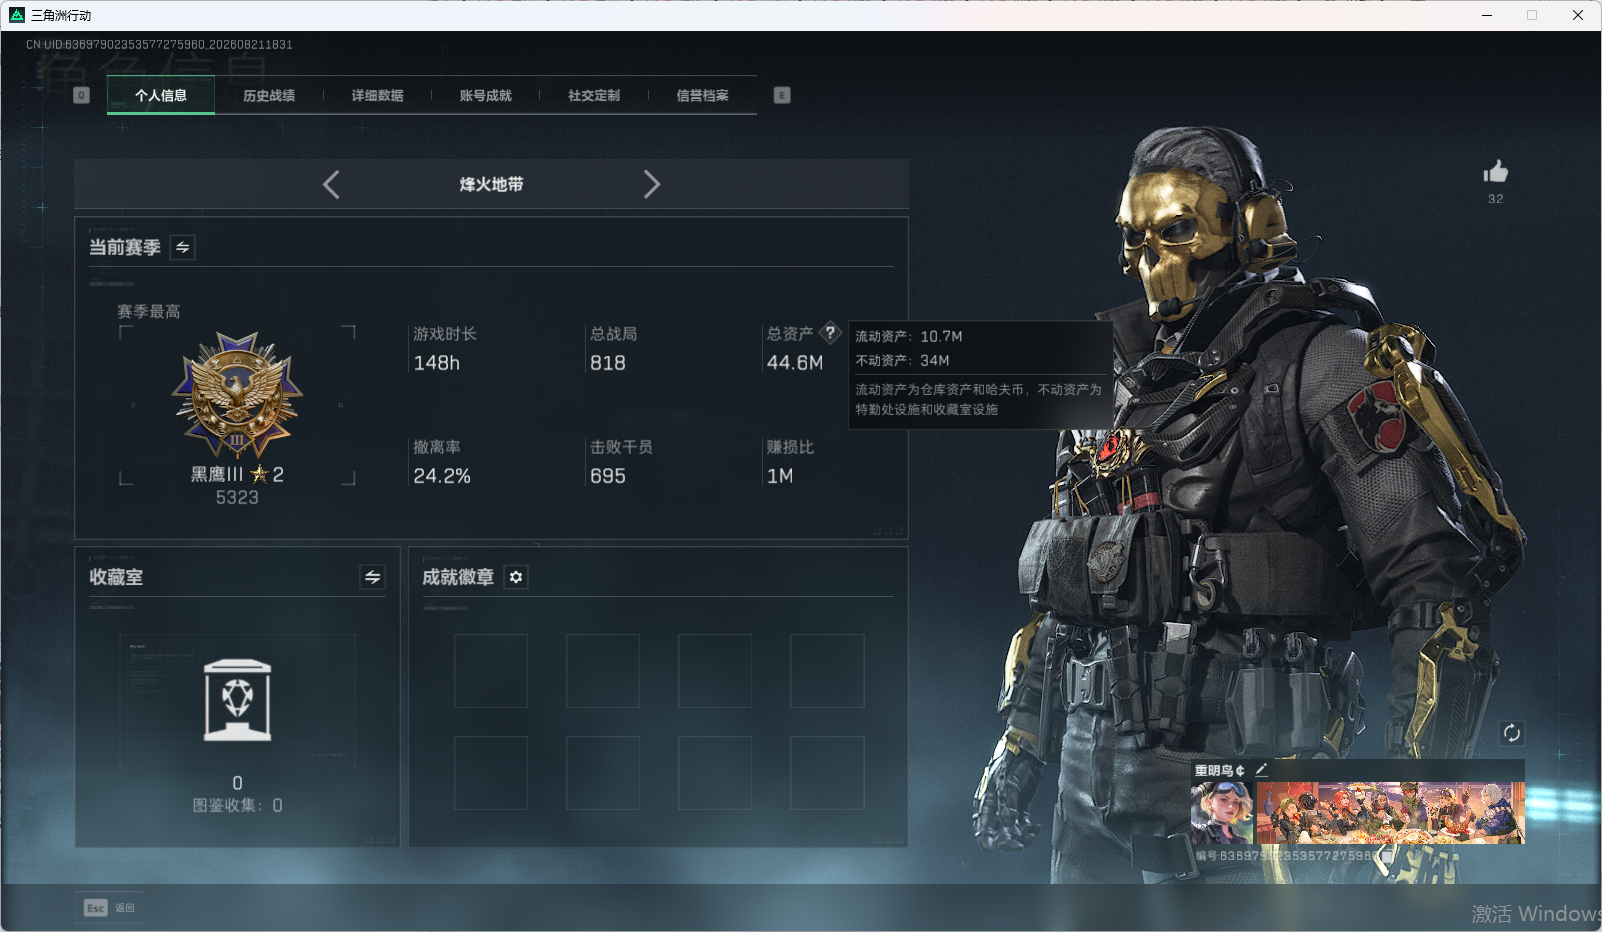Click the rank score 5323

click(x=237, y=497)
